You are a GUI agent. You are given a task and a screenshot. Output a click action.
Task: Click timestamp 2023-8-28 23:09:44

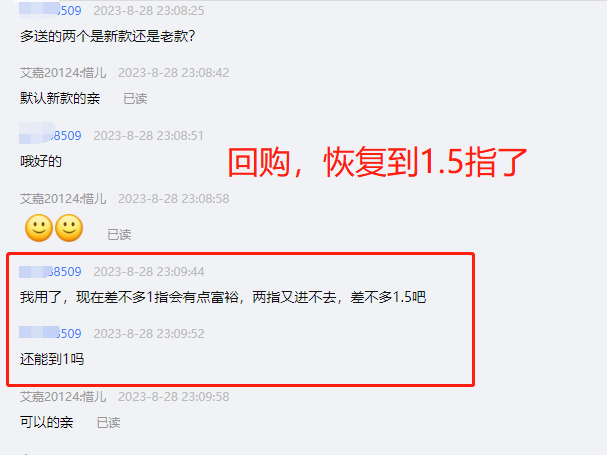point(149,272)
